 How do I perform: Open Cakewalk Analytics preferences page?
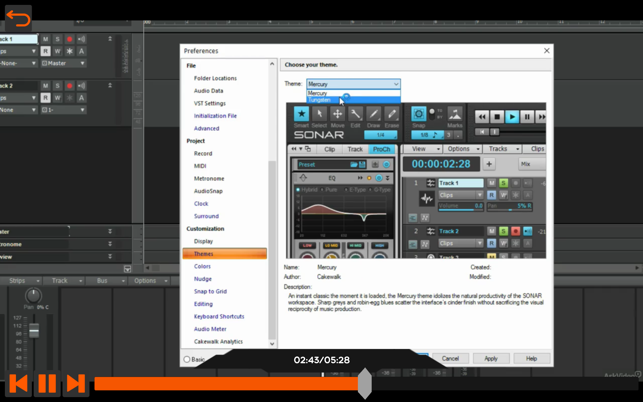(218, 341)
